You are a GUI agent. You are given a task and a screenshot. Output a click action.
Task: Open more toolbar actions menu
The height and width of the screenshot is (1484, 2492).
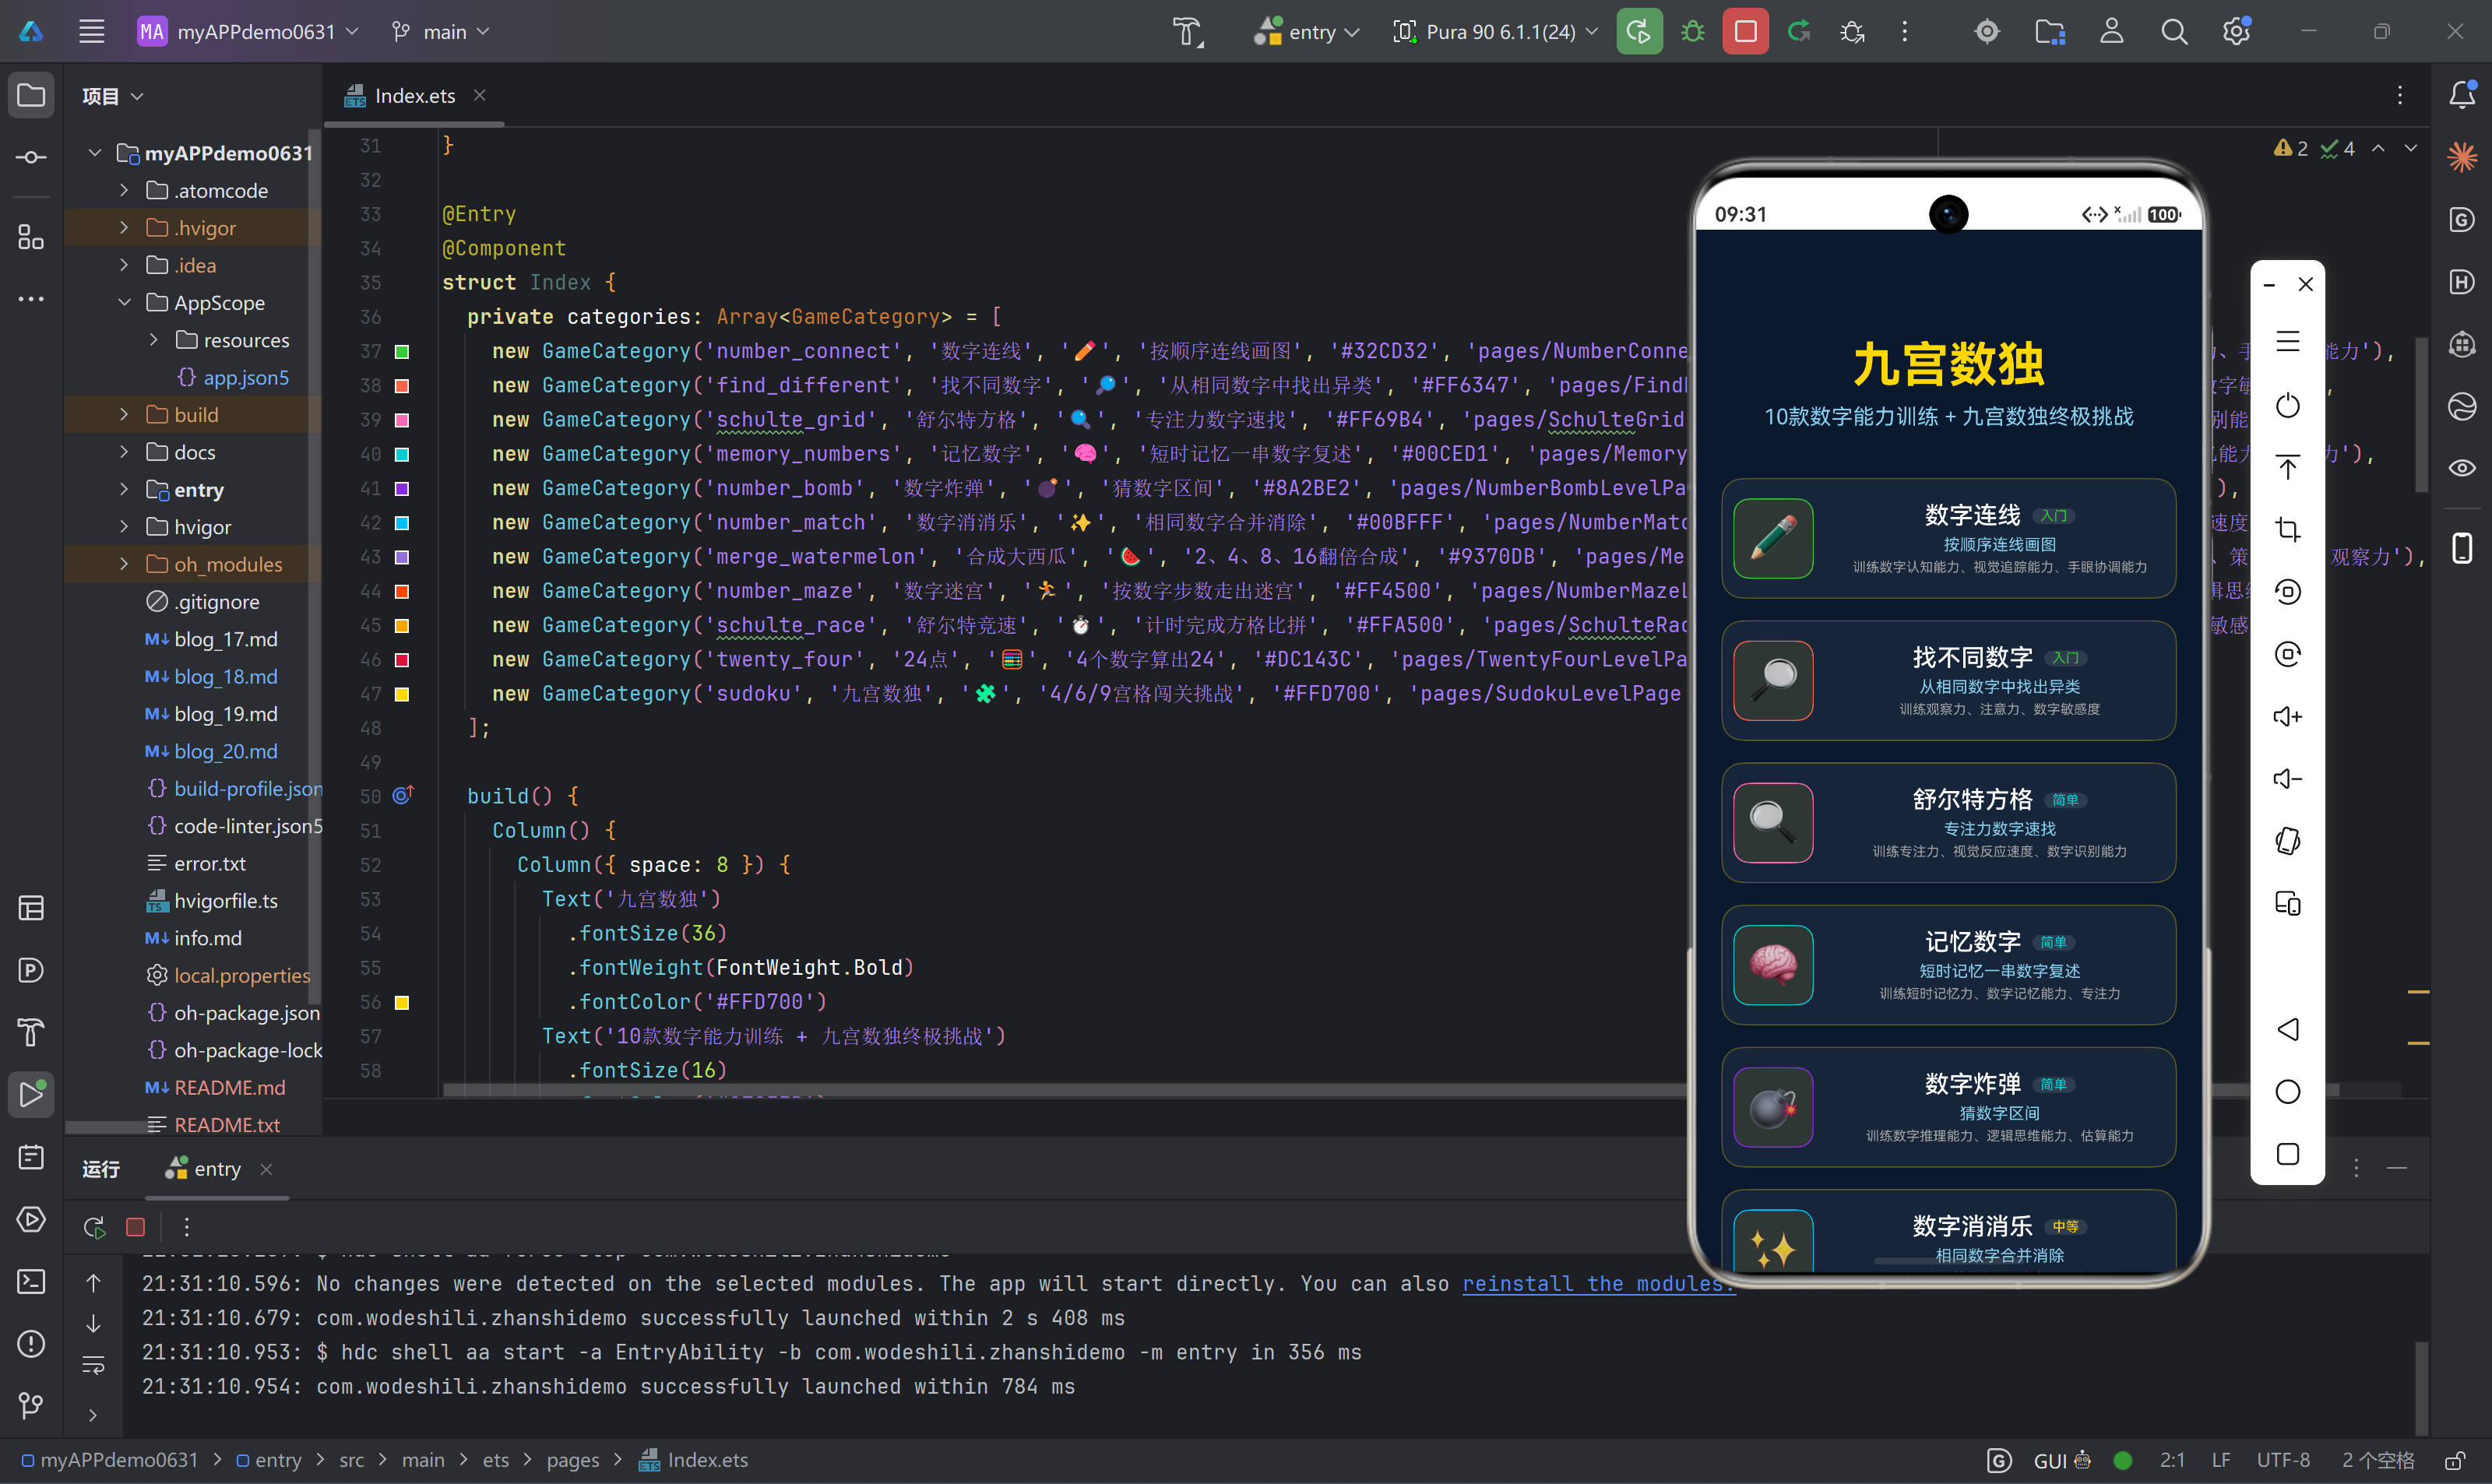pyautogui.click(x=1904, y=31)
